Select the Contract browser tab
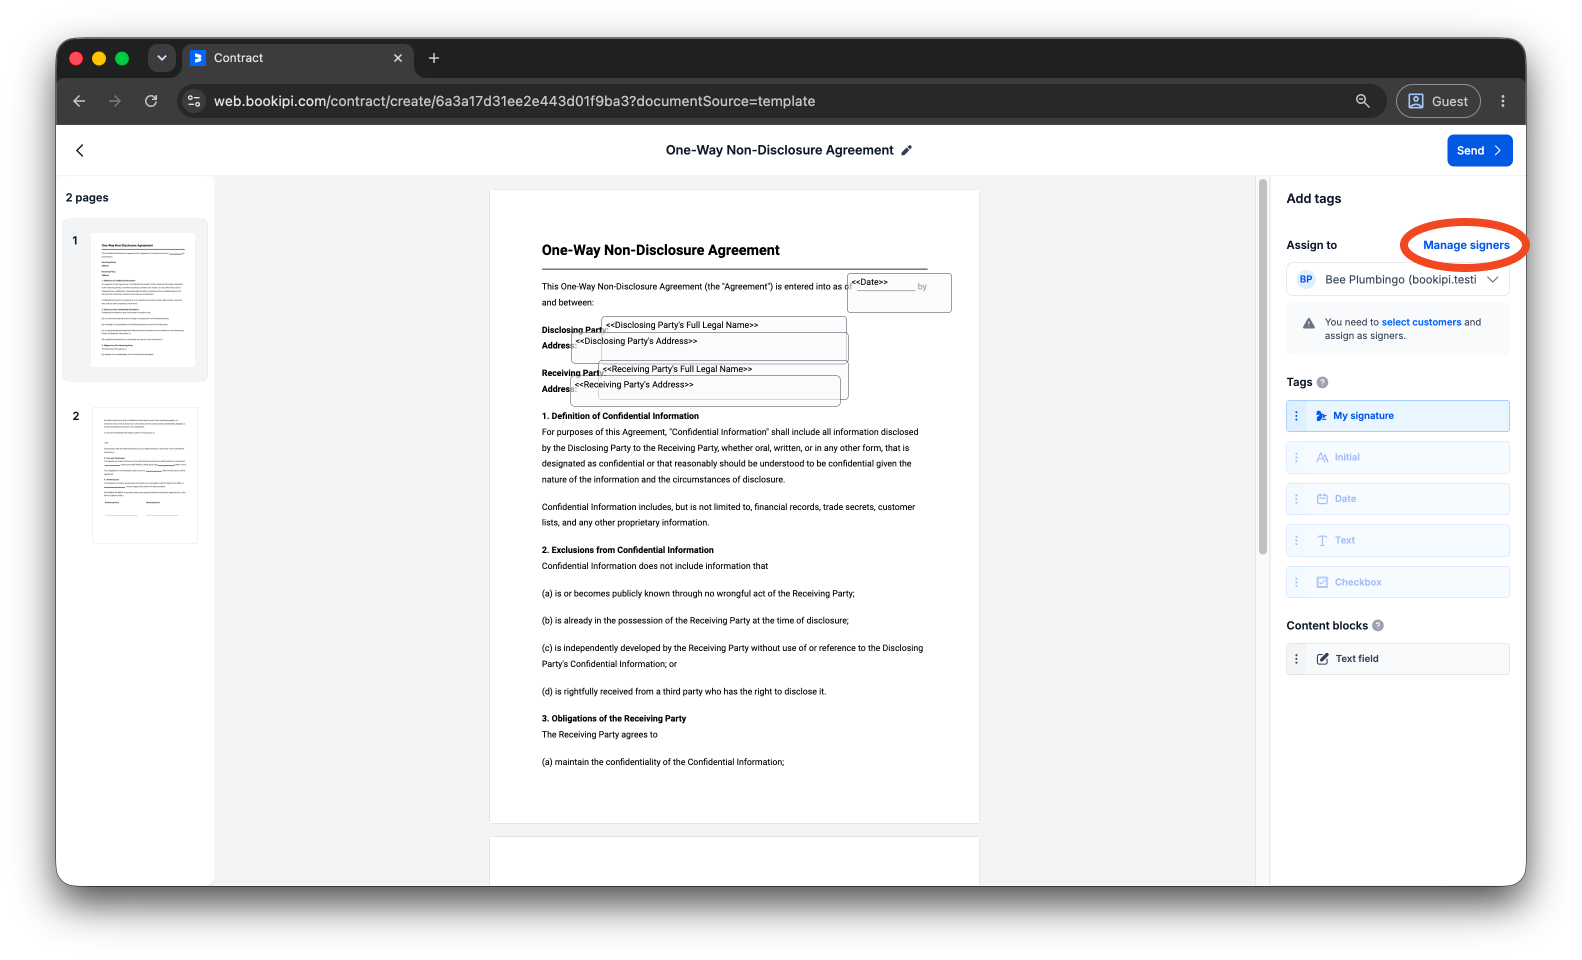Viewport: 1582px width, 960px height. coord(297,58)
